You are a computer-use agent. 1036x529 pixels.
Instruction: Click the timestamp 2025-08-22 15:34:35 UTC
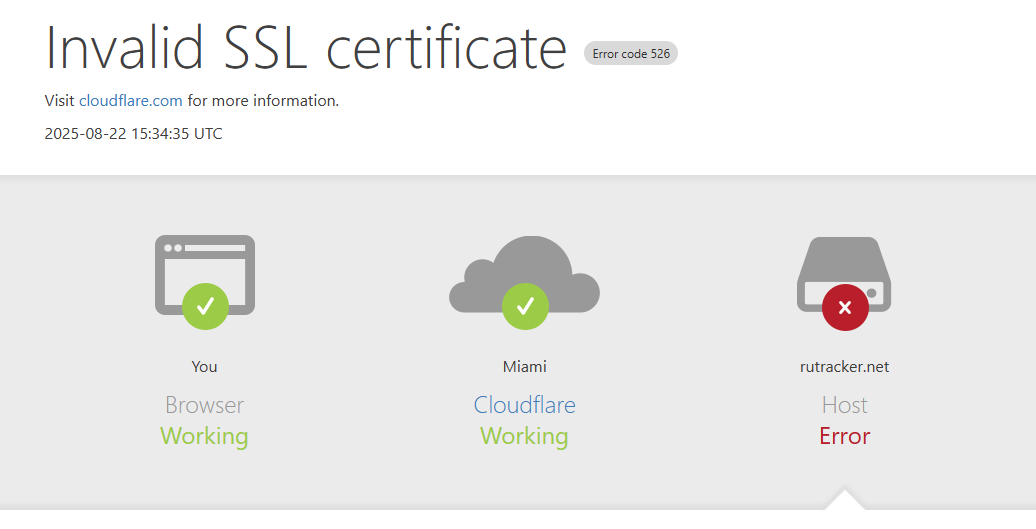click(x=133, y=133)
